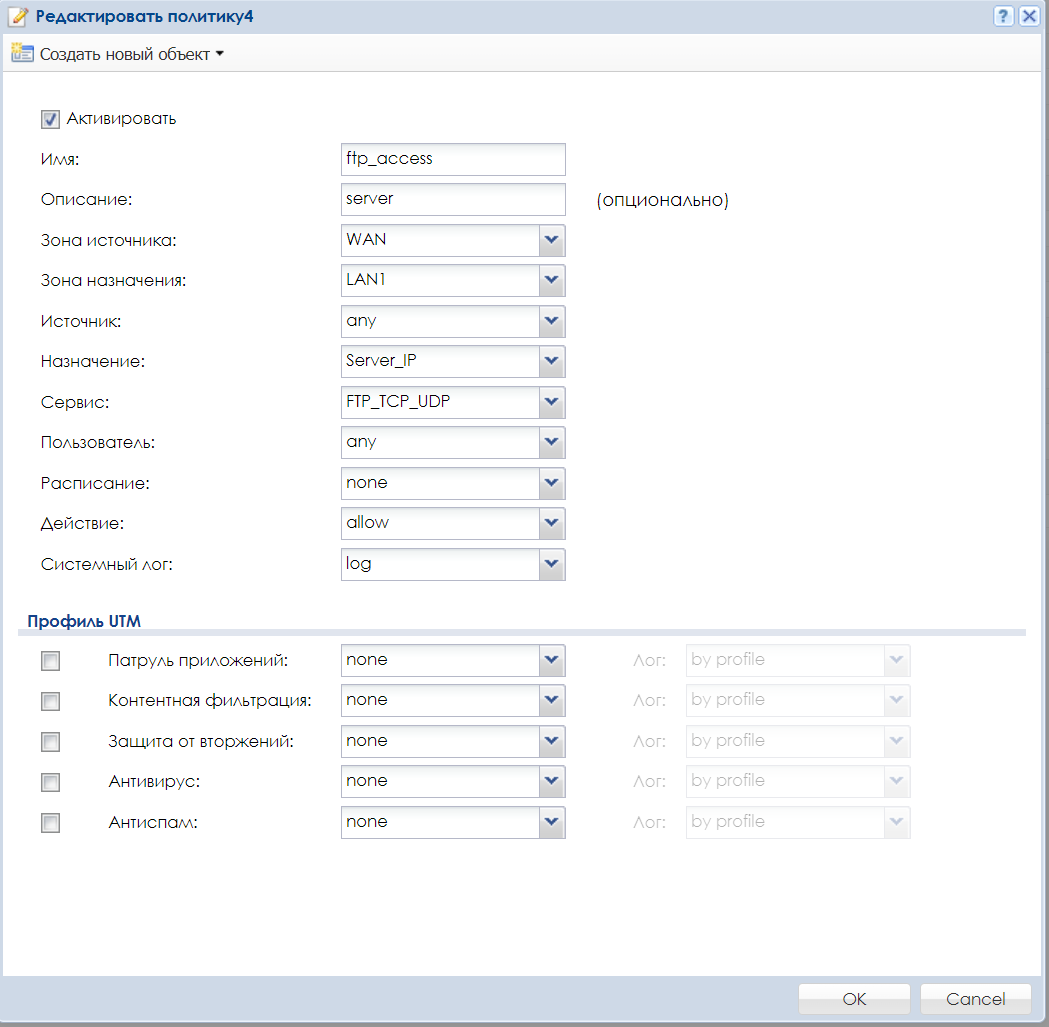Click the allow action value field
The image size is (1049, 1027).
[x=440, y=523]
